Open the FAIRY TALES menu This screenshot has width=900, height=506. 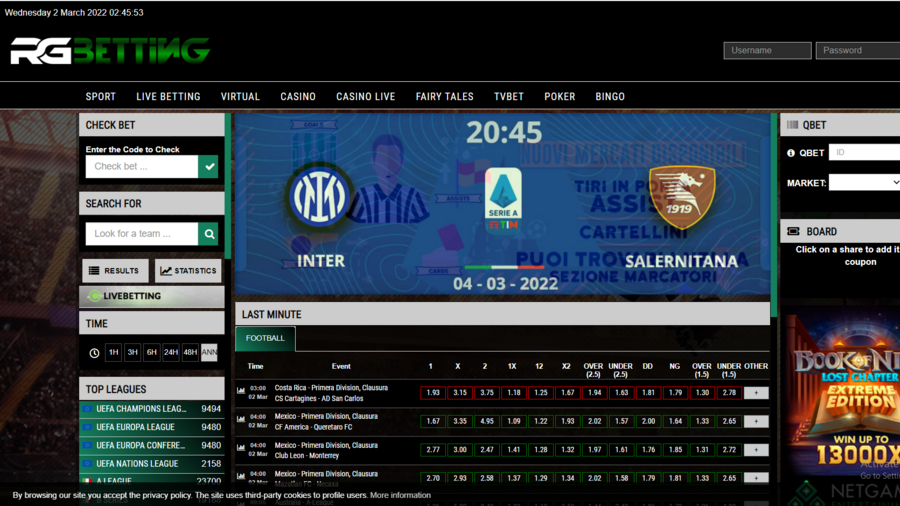(x=445, y=97)
